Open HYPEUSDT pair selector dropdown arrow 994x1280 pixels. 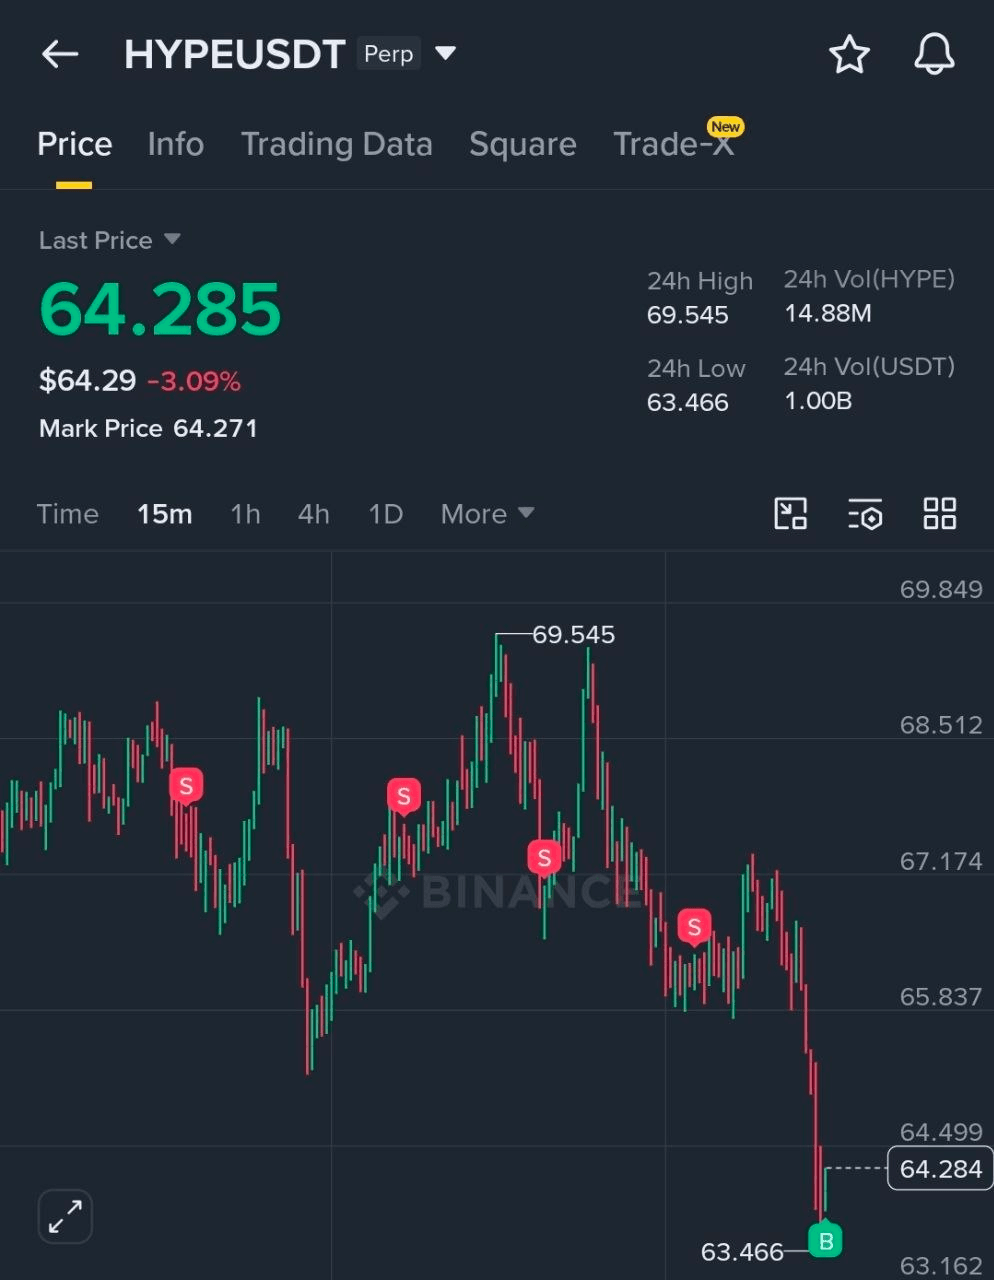tap(446, 53)
